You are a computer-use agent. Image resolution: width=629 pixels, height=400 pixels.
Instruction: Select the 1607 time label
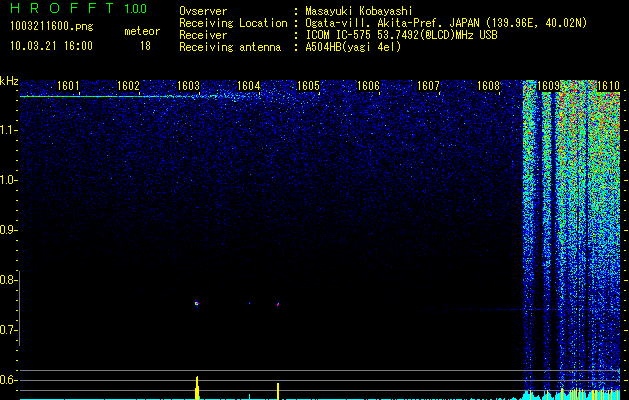(428, 87)
